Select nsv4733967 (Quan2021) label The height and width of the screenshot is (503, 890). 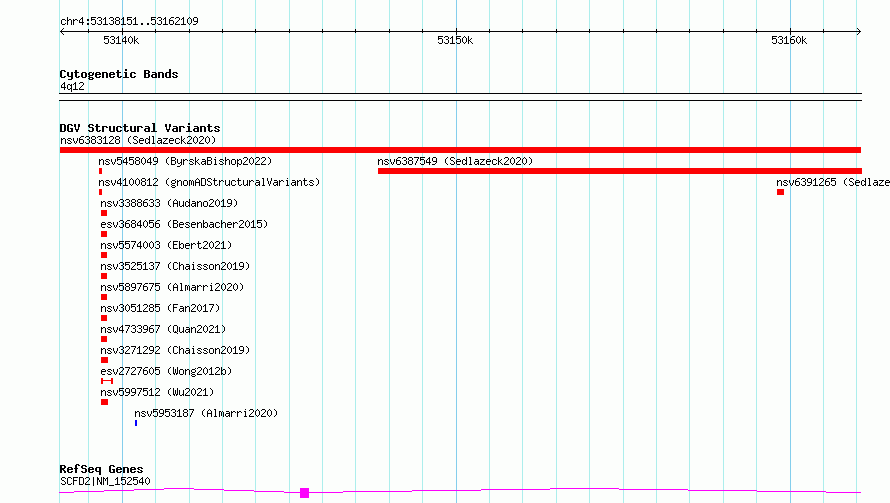pyautogui.click(x=163, y=329)
